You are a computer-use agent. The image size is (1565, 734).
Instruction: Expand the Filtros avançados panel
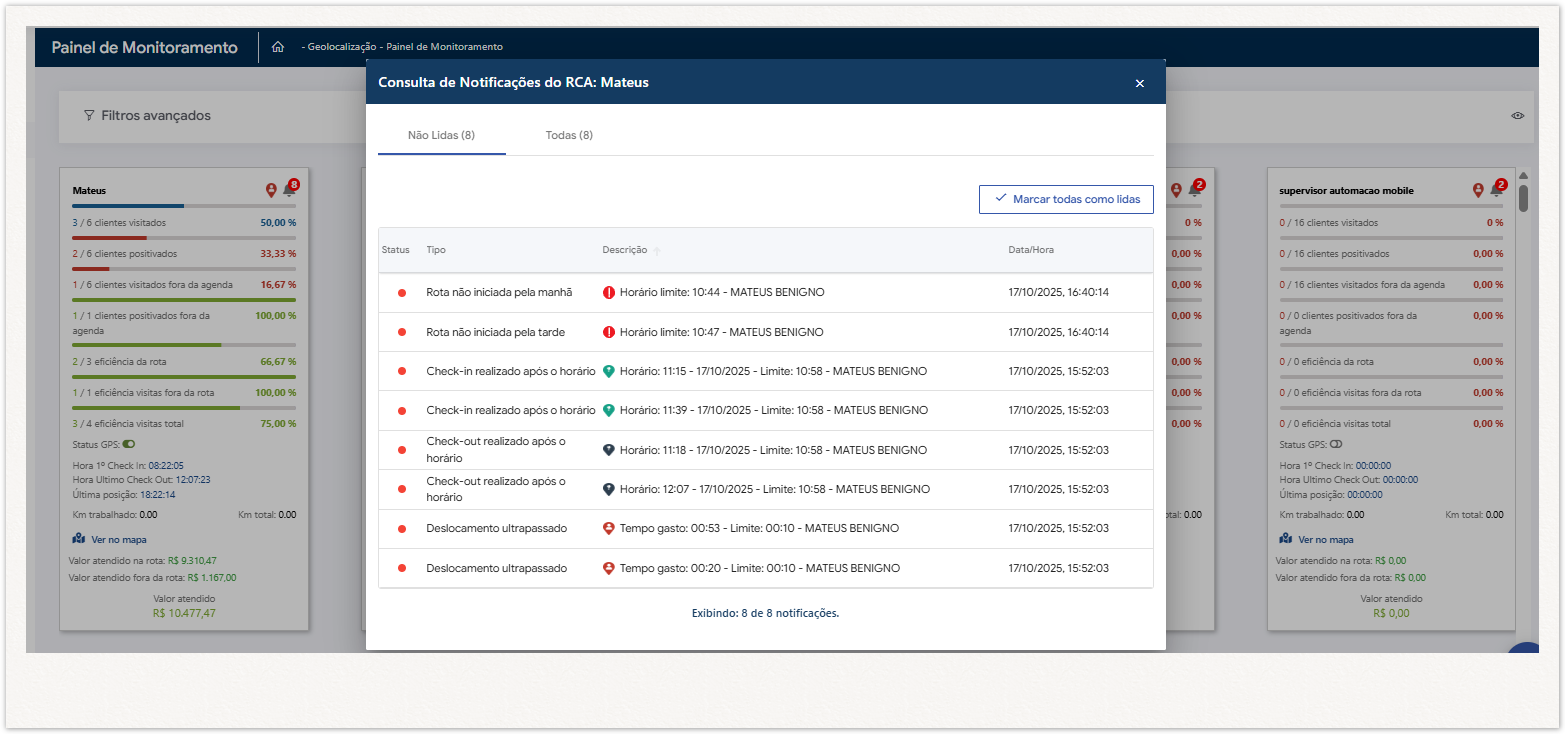point(156,116)
